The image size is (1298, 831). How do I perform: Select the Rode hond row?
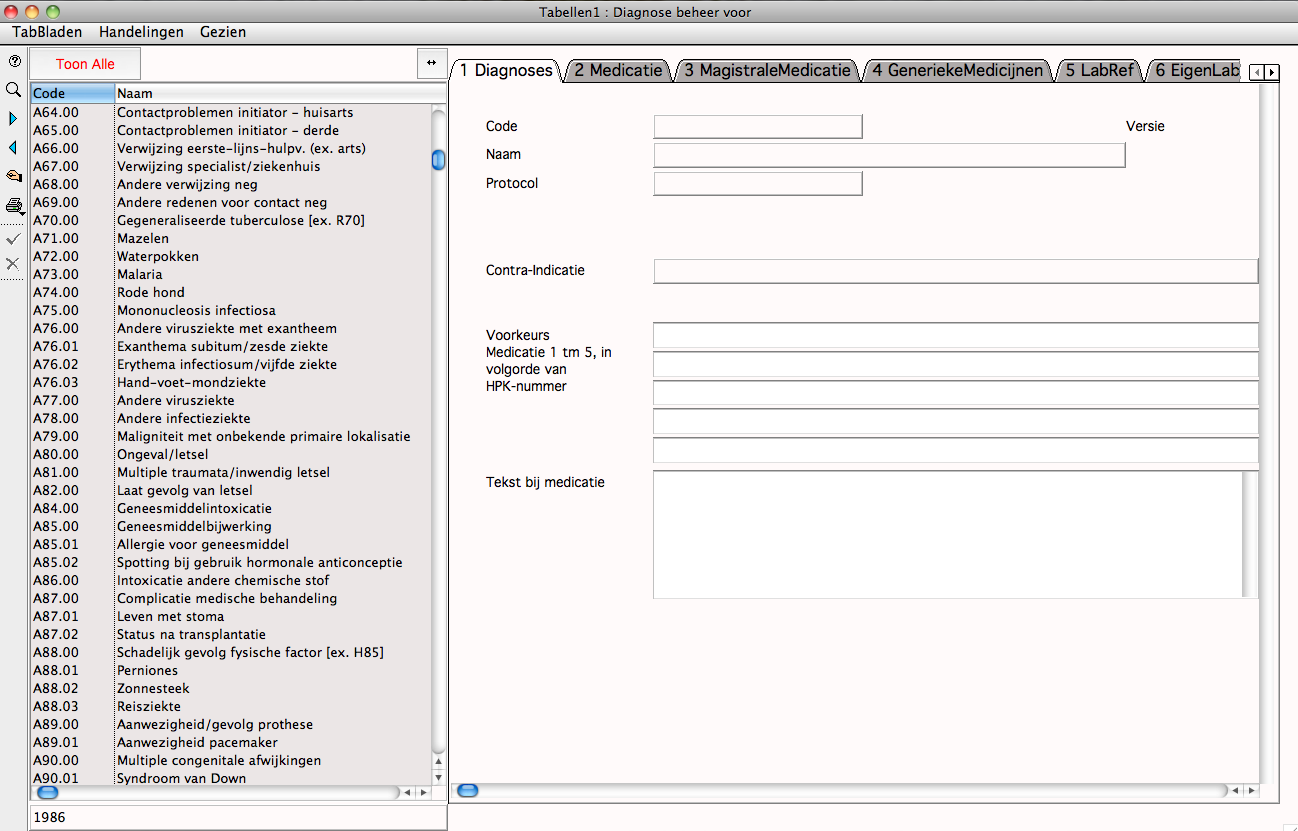231,292
